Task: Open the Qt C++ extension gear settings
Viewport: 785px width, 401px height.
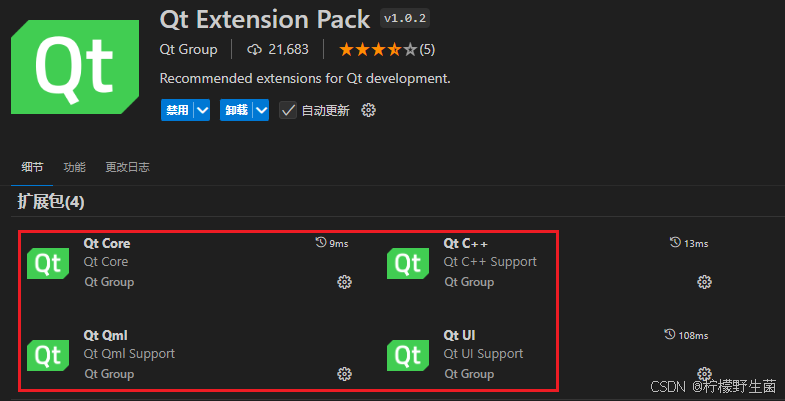Action: tap(704, 282)
